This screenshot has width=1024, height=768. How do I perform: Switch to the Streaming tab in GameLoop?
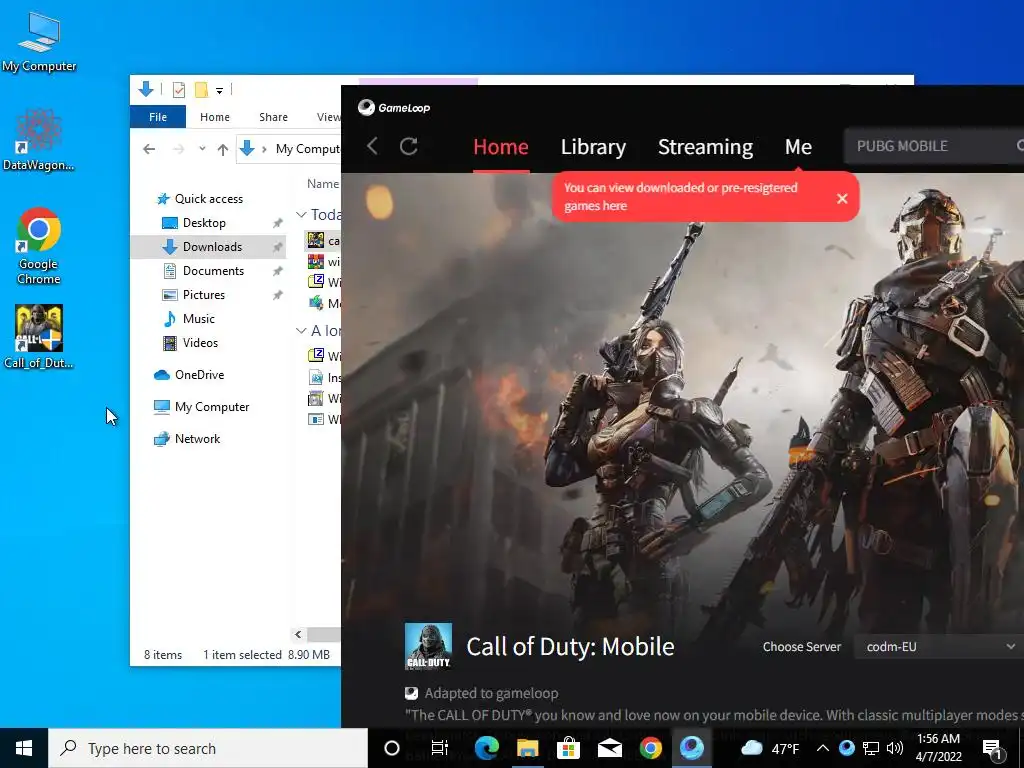[705, 147]
